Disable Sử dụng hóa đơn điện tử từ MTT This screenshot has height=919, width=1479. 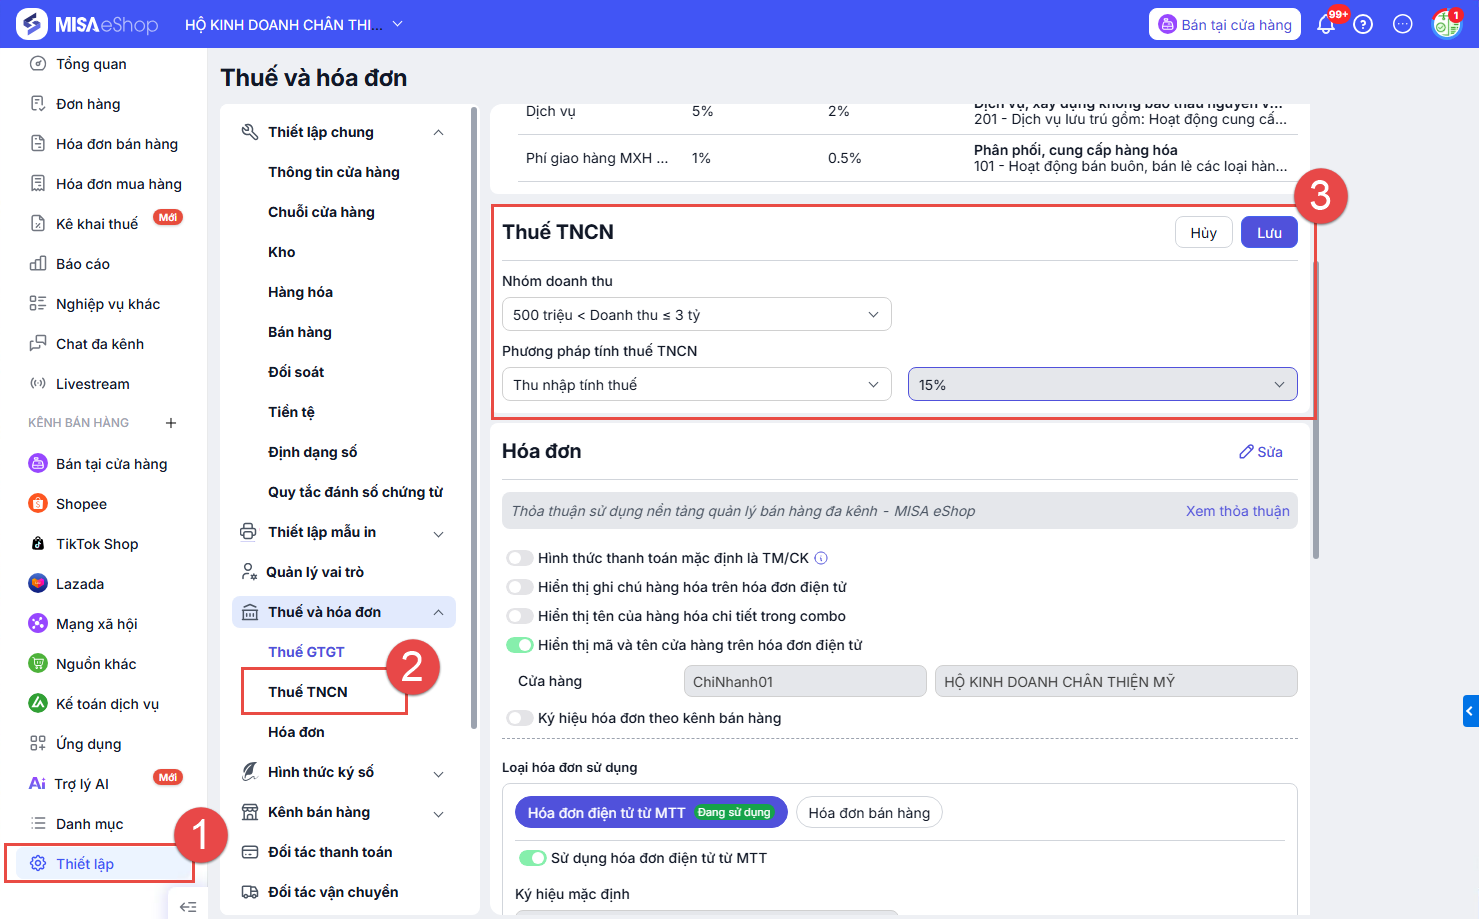coord(532,858)
